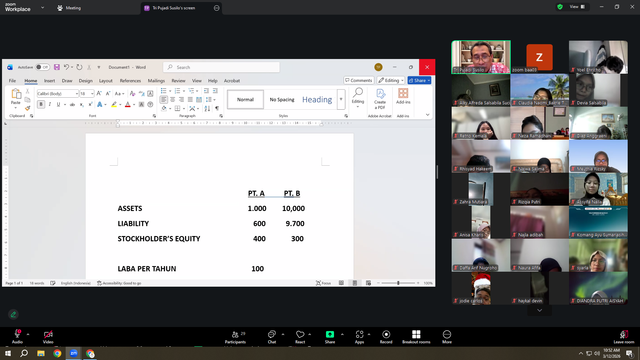Apply superscript formatting
The height and width of the screenshot is (360, 640).
pyautogui.click(x=90, y=105)
